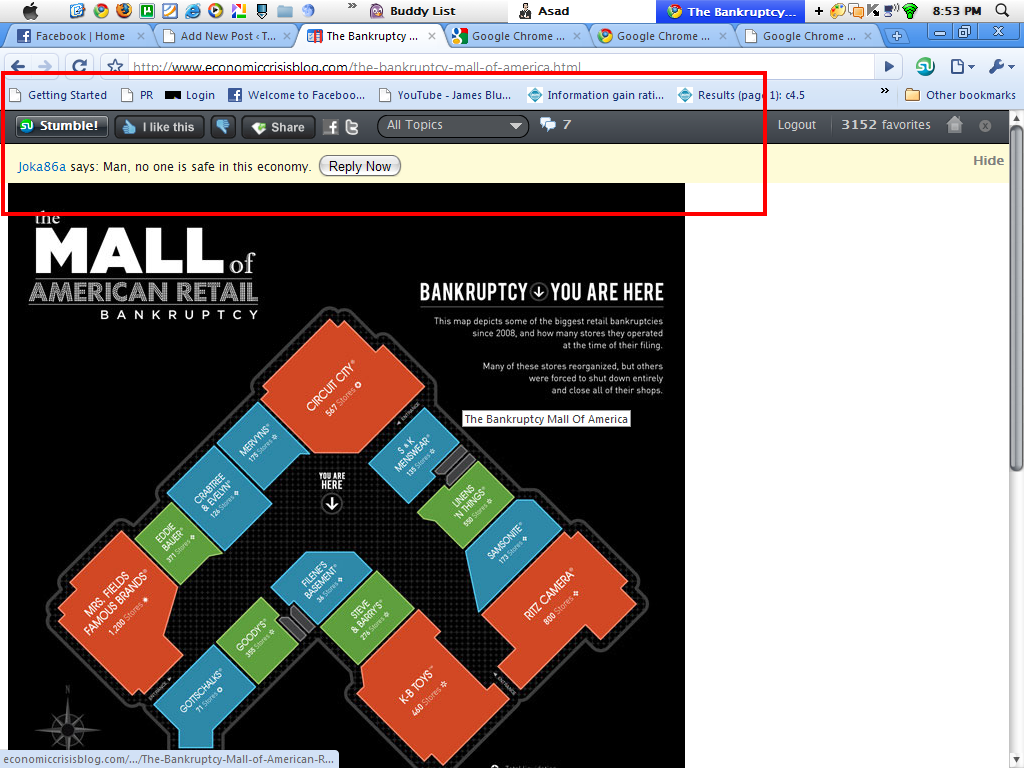Expand hidden quick launch items chevron
Viewport: 1024px width, 768px height.
(352, 7)
